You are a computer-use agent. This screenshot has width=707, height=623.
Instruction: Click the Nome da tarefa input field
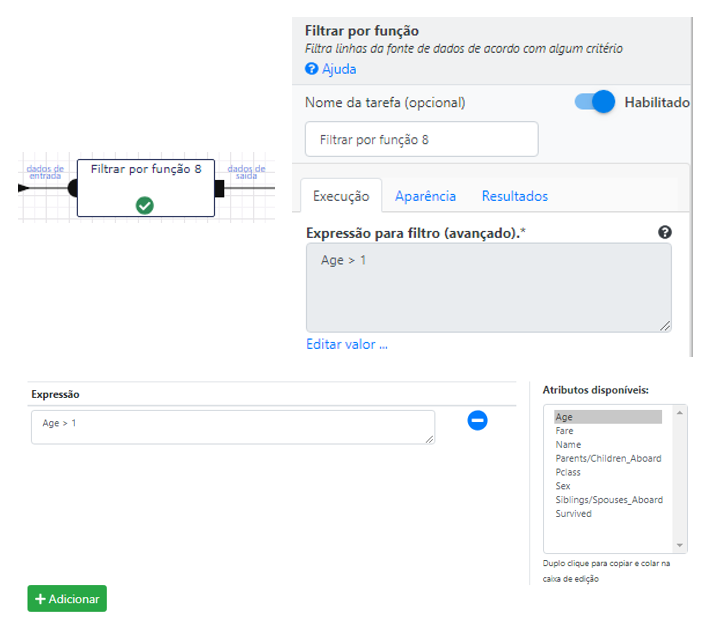pos(422,139)
